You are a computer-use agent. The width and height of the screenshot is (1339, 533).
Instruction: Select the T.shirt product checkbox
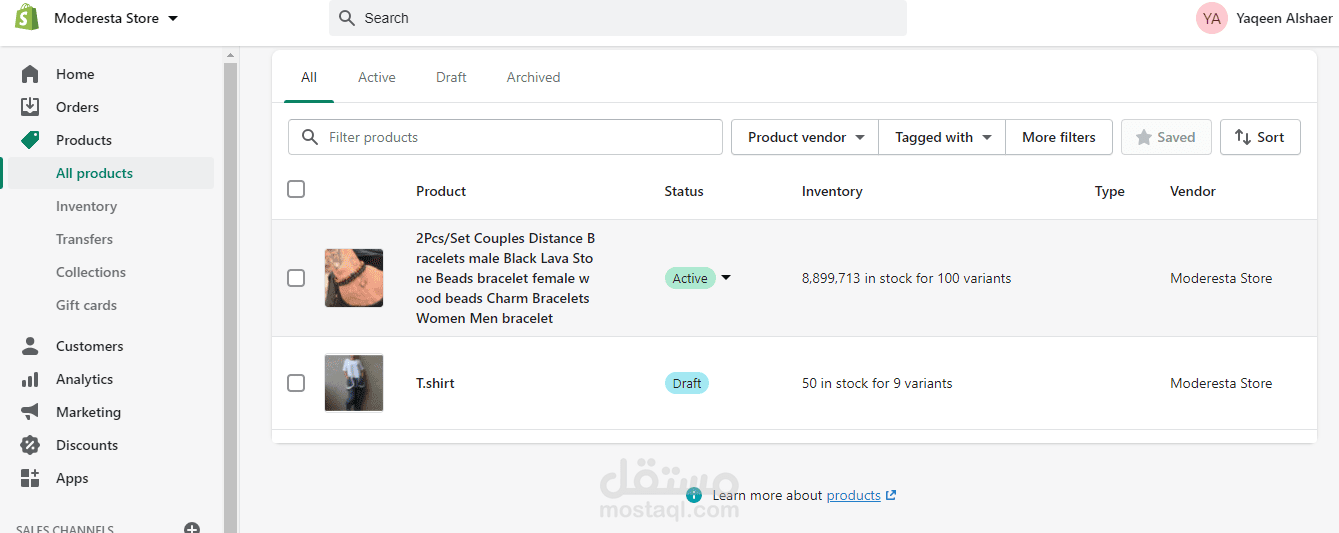pyautogui.click(x=296, y=383)
